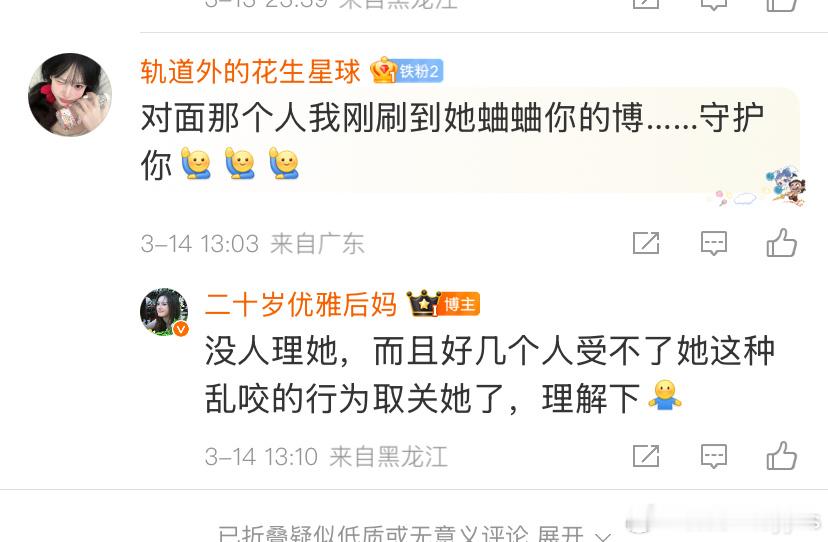828x542 pixels.
Task: Click the crown icon beside 轨道外的花生星球
Action: pyautogui.click(x=383, y=70)
